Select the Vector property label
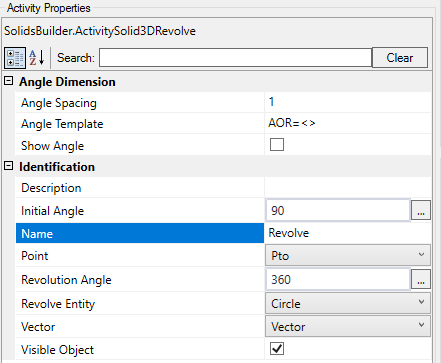The image size is (441, 363). [38, 327]
